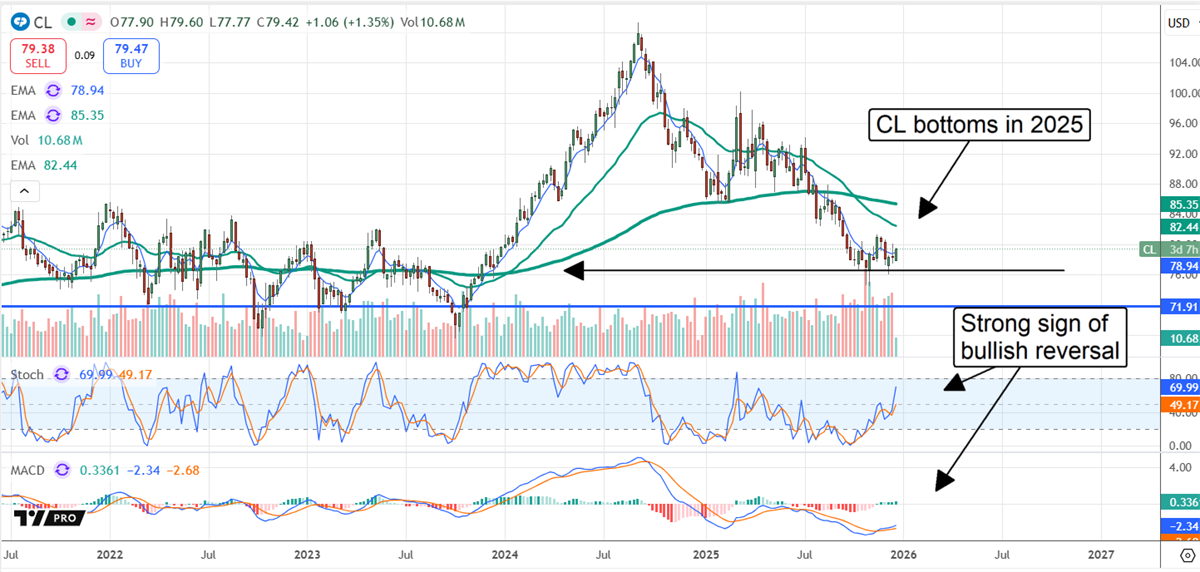Click the pink approximate-data indicator icon
Viewport: 1200px width, 572px height.
[91, 20]
